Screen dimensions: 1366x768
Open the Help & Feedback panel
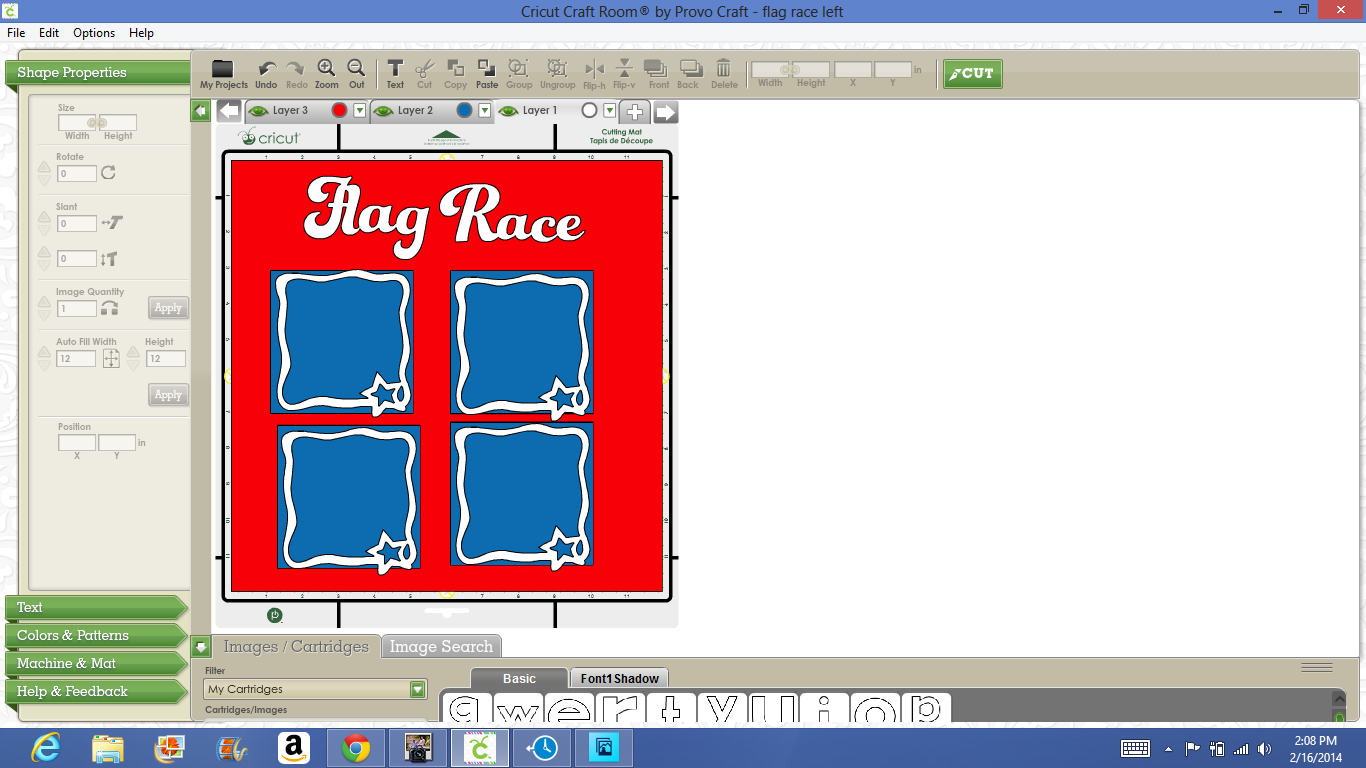[x=97, y=691]
